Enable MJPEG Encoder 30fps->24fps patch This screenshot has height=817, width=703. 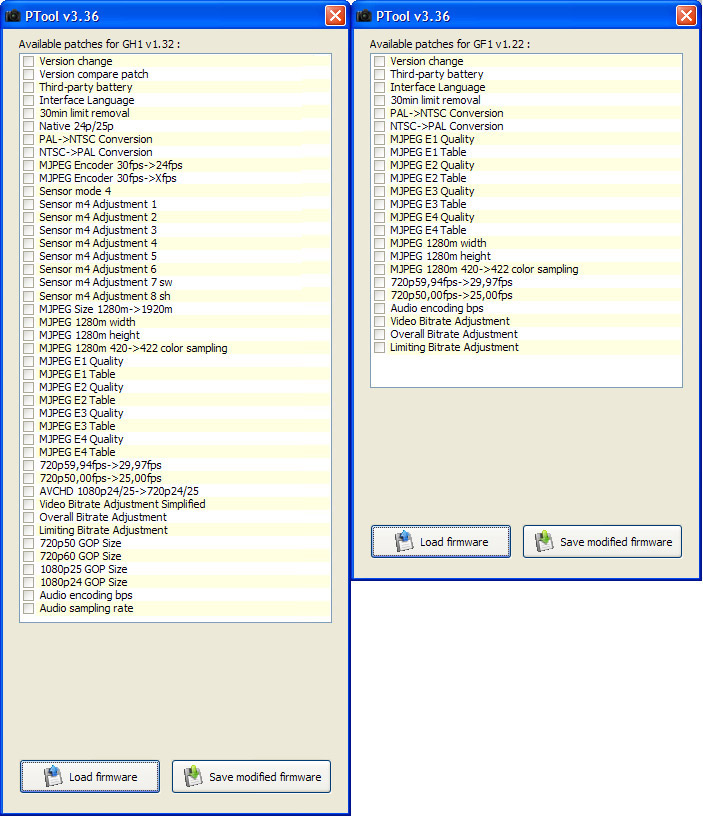tap(29, 166)
